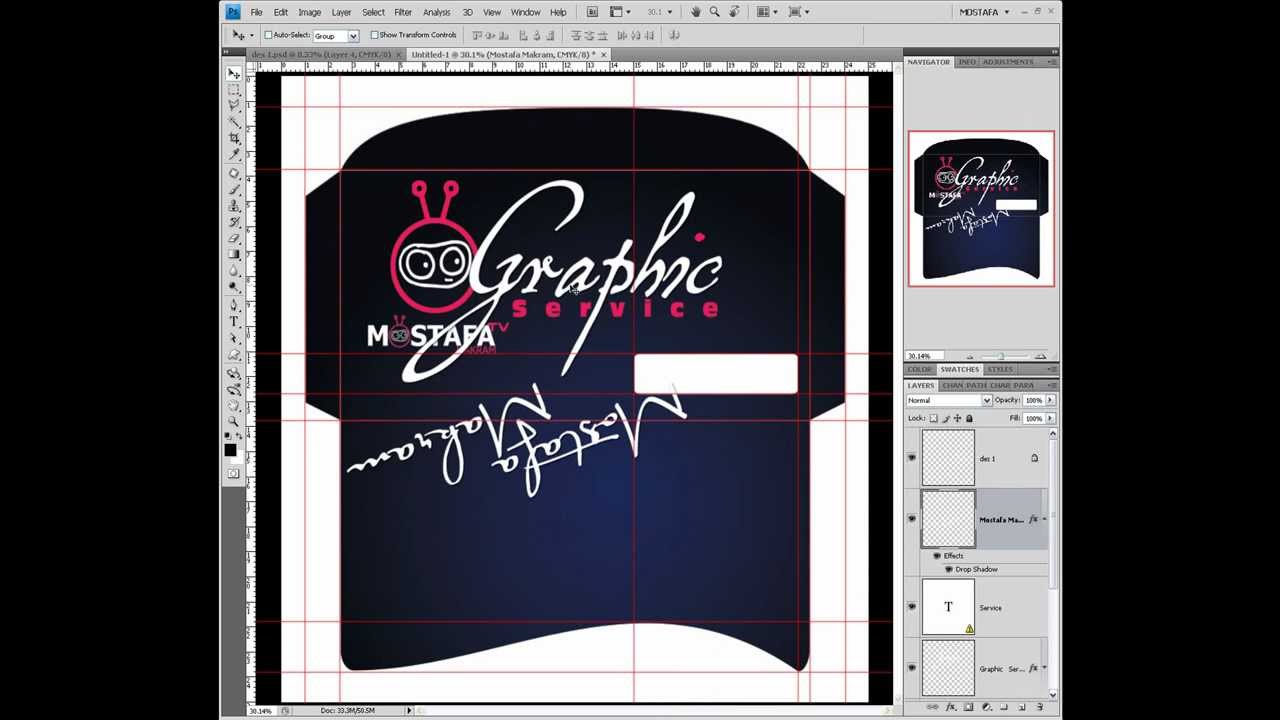The image size is (1280, 720).
Task: Collapse effects on Mostafa Makram layer
Action: (1044, 519)
